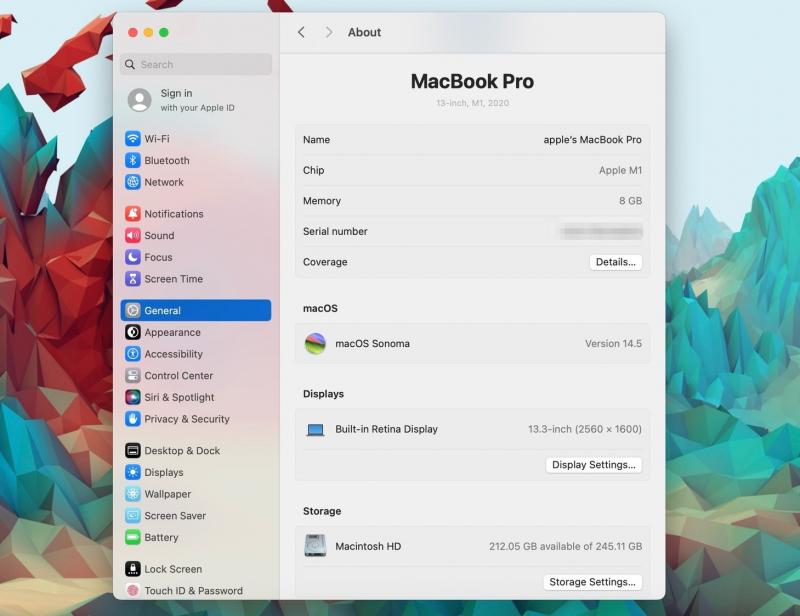The width and height of the screenshot is (800, 616).
Task: Select the Accessibility icon
Action: click(133, 354)
